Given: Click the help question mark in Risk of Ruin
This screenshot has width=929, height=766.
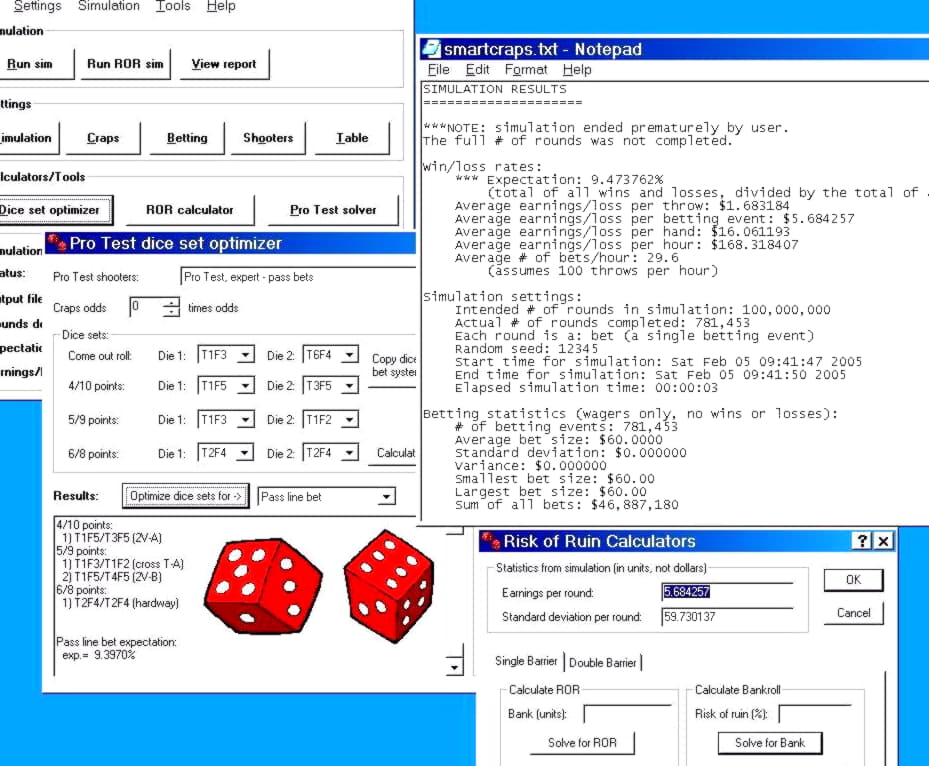Looking at the screenshot, I should (x=862, y=540).
